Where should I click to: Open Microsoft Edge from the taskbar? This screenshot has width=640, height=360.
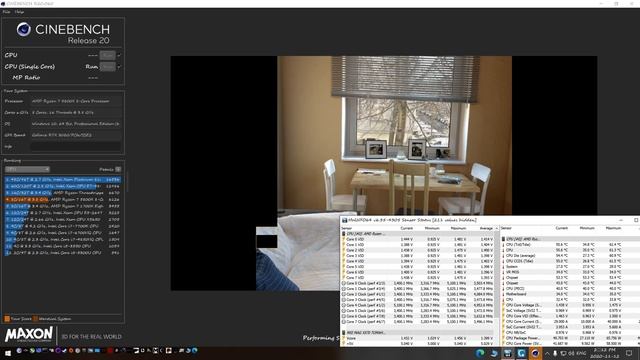tap(480, 353)
